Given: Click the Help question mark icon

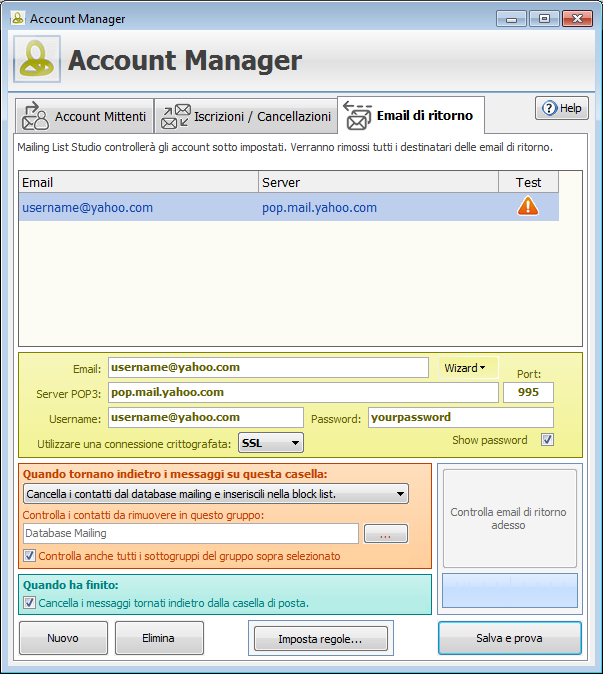Looking at the screenshot, I should tap(549, 109).
